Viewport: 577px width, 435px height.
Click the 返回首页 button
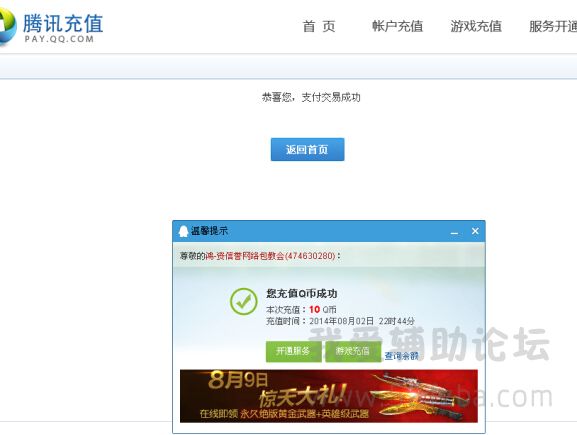(x=307, y=149)
